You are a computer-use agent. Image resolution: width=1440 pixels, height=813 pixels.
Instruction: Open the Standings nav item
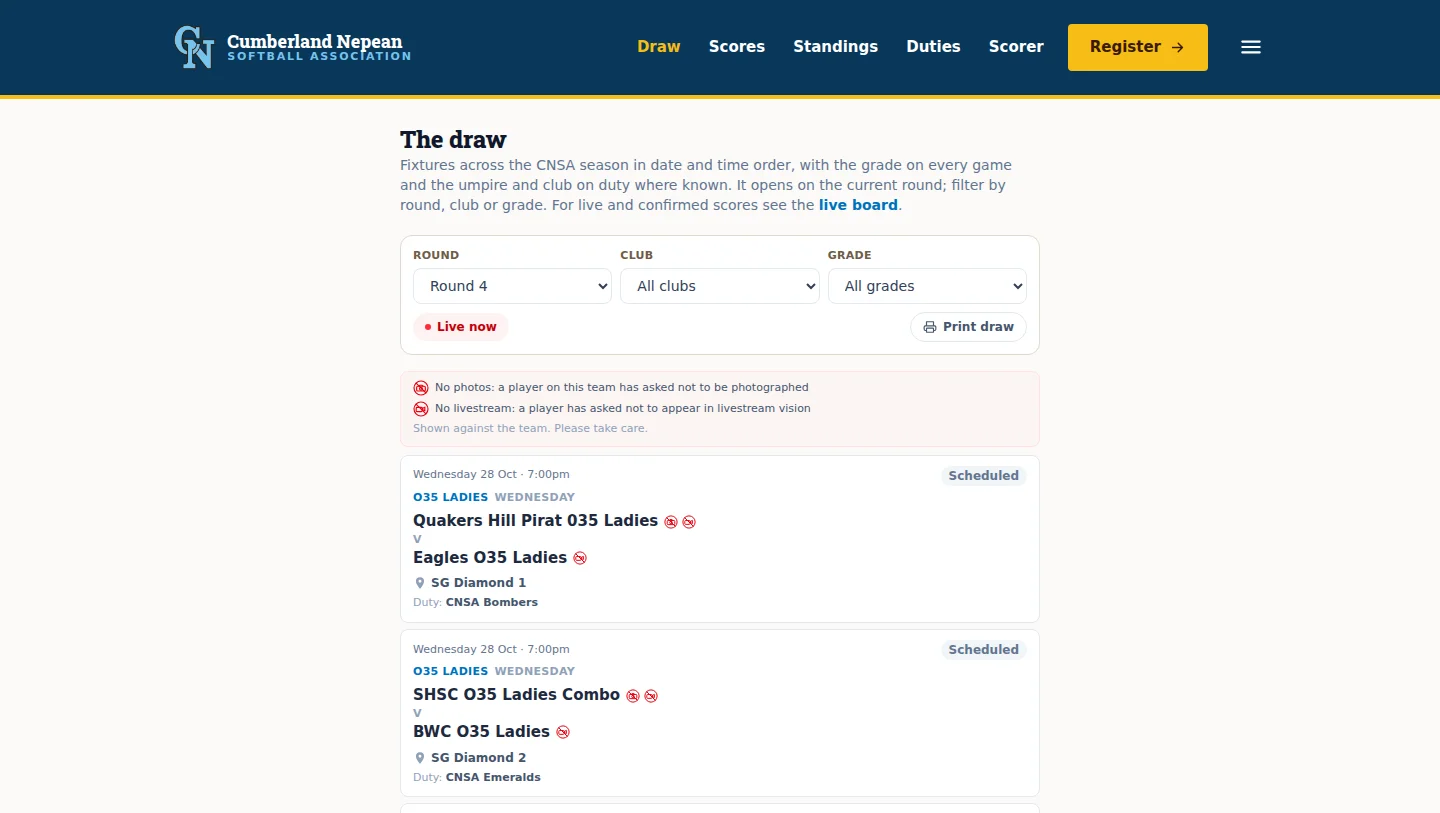[x=836, y=47]
